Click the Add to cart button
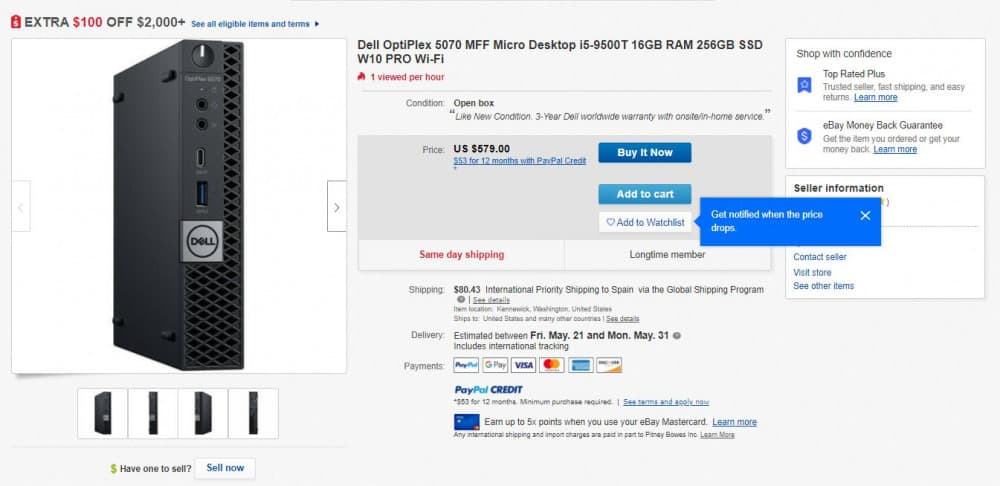This screenshot has height=486, width=1000. pyautogui.click(x=645, y=194)
